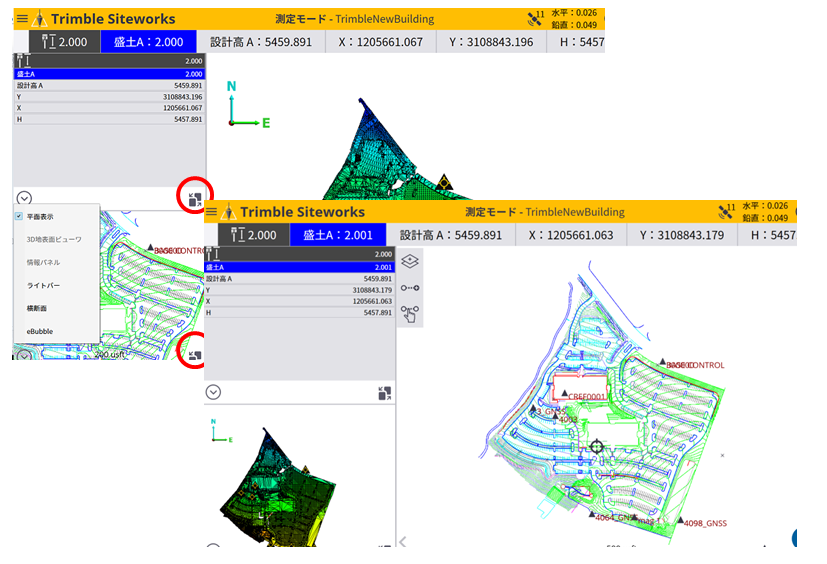Click left chevron at bottom of large map

[402, 542]
